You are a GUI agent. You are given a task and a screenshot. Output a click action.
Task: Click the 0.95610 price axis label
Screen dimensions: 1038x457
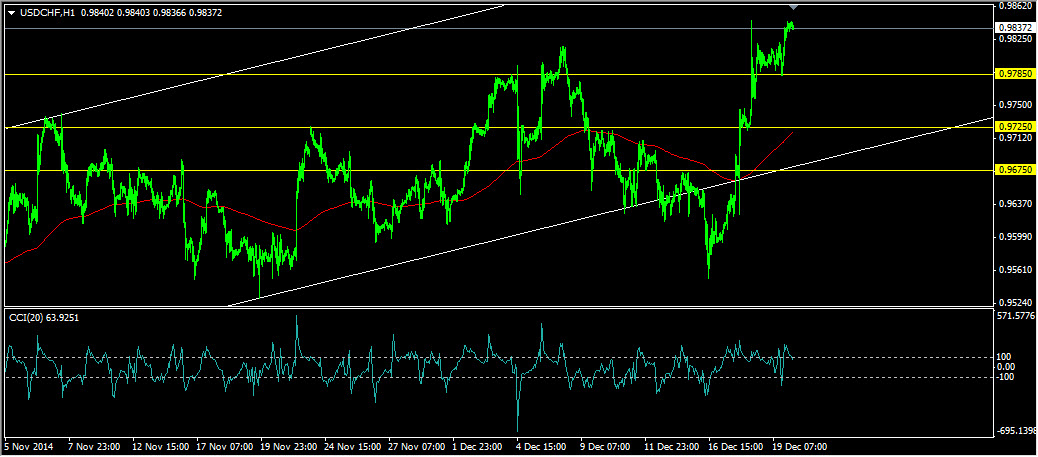pyautogui.click(x=1015, y=270)
